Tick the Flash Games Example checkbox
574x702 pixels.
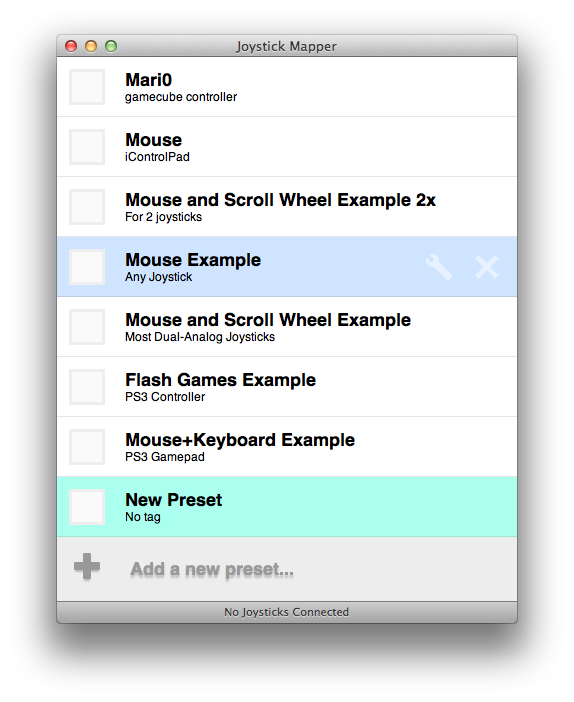coord(87,387)
